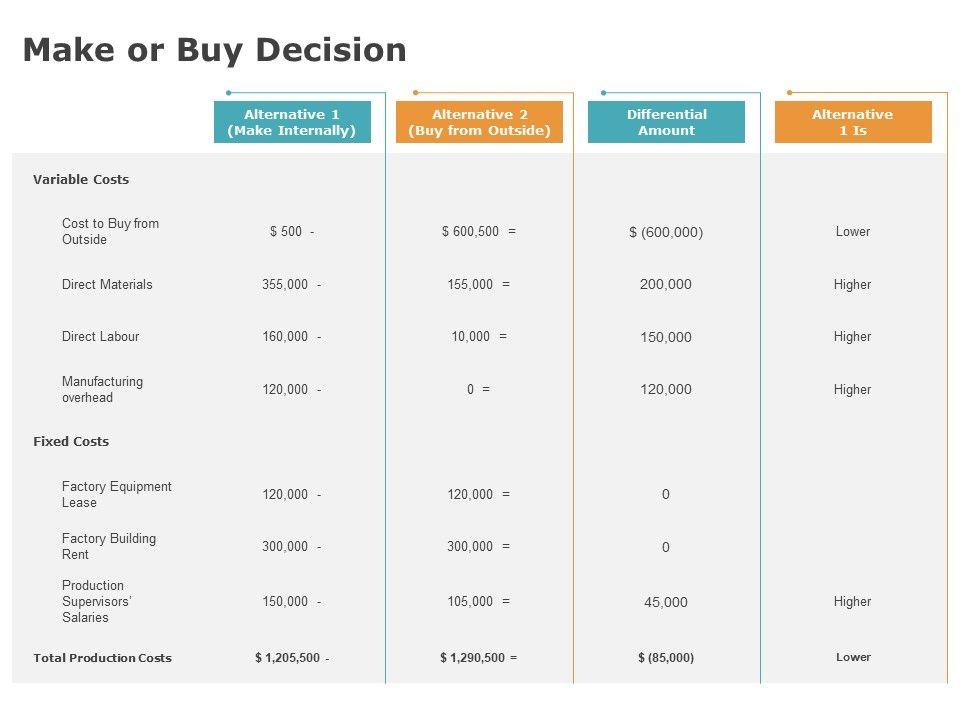Select the Factory Equipment Lease label
Image resolution: width=960 pixels, height=720 pixels.
click(x=116, y=494)
